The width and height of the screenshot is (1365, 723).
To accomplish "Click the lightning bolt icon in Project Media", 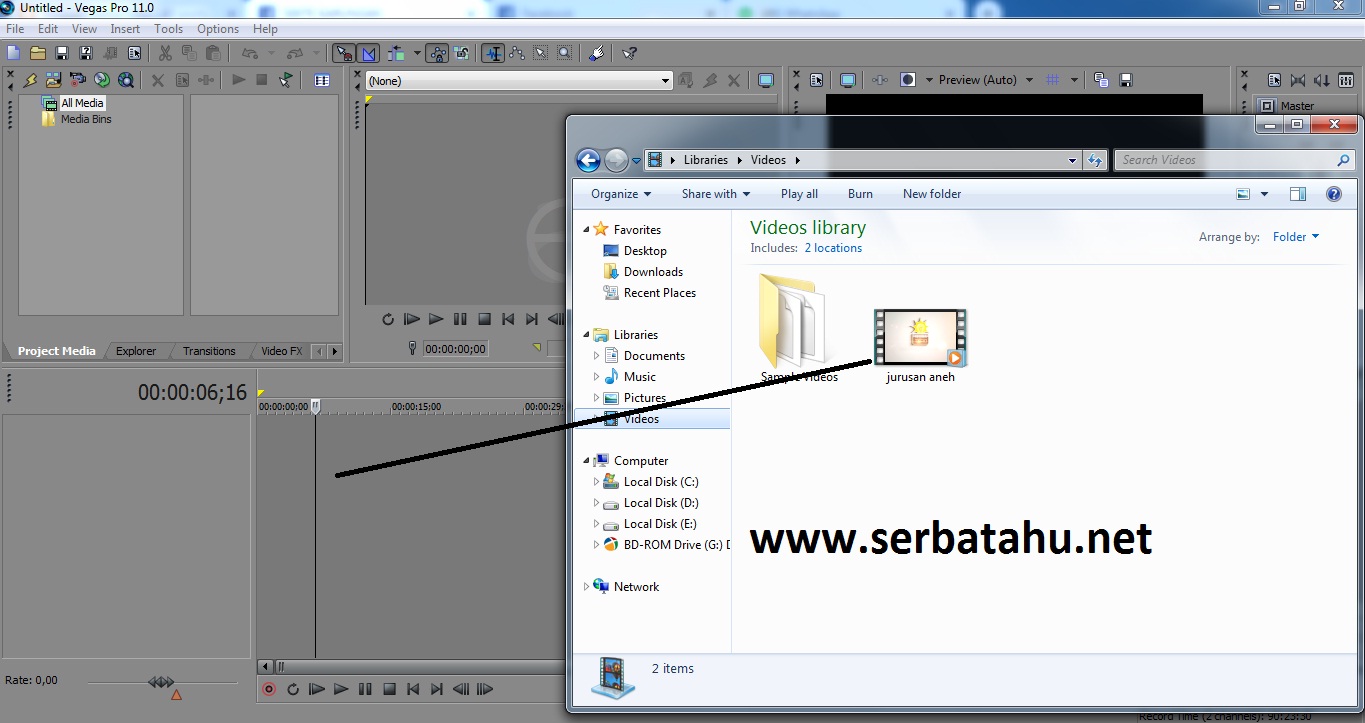I will 30,80.
